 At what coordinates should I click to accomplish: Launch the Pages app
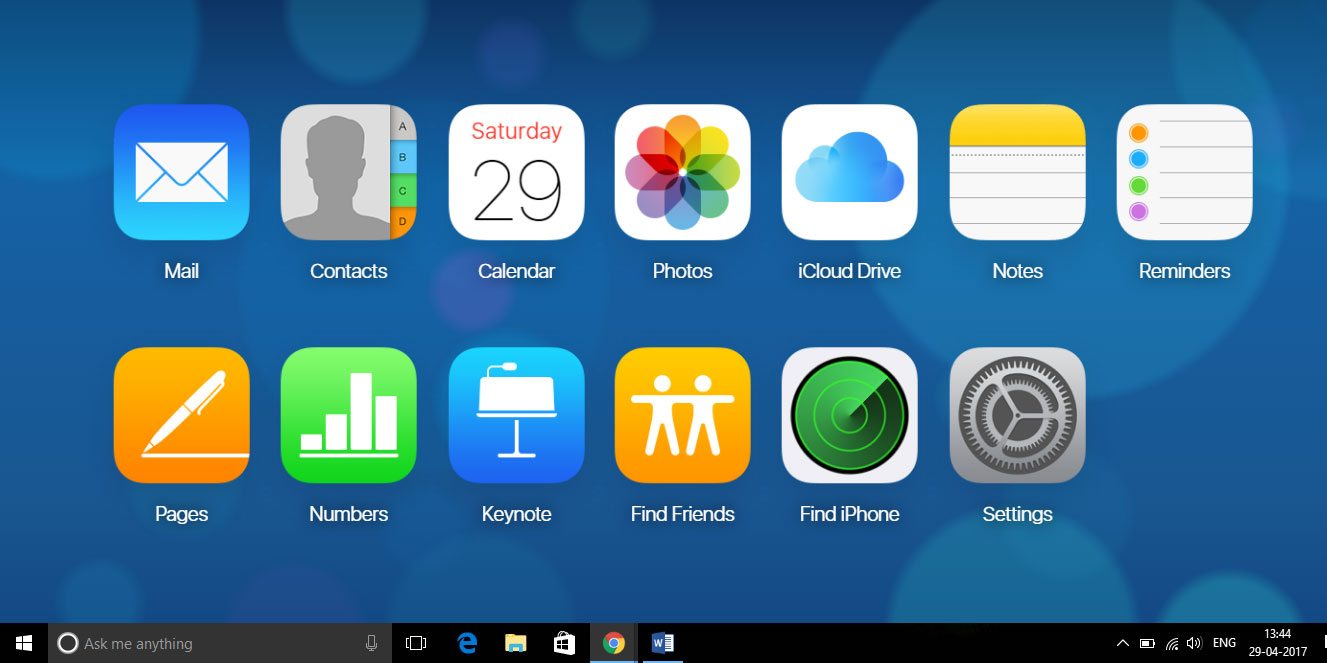click(181, 415)
